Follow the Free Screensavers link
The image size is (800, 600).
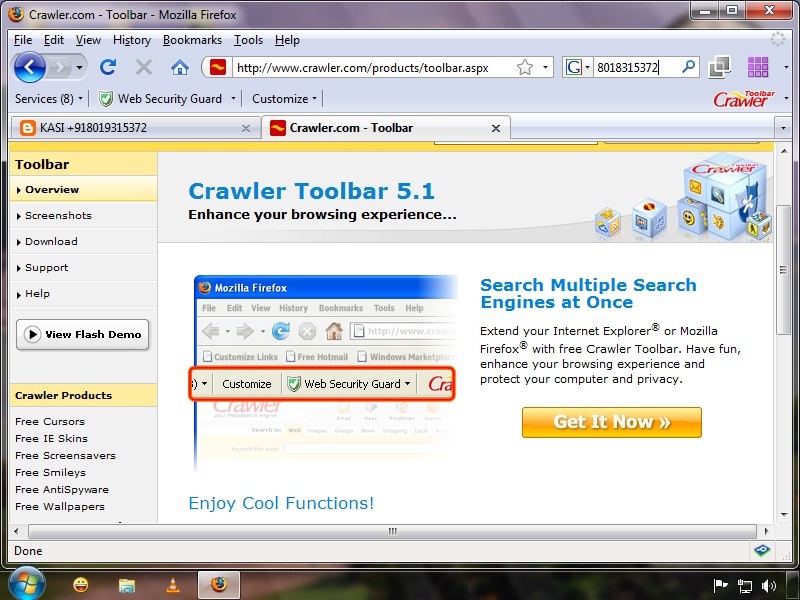point(65,455)
